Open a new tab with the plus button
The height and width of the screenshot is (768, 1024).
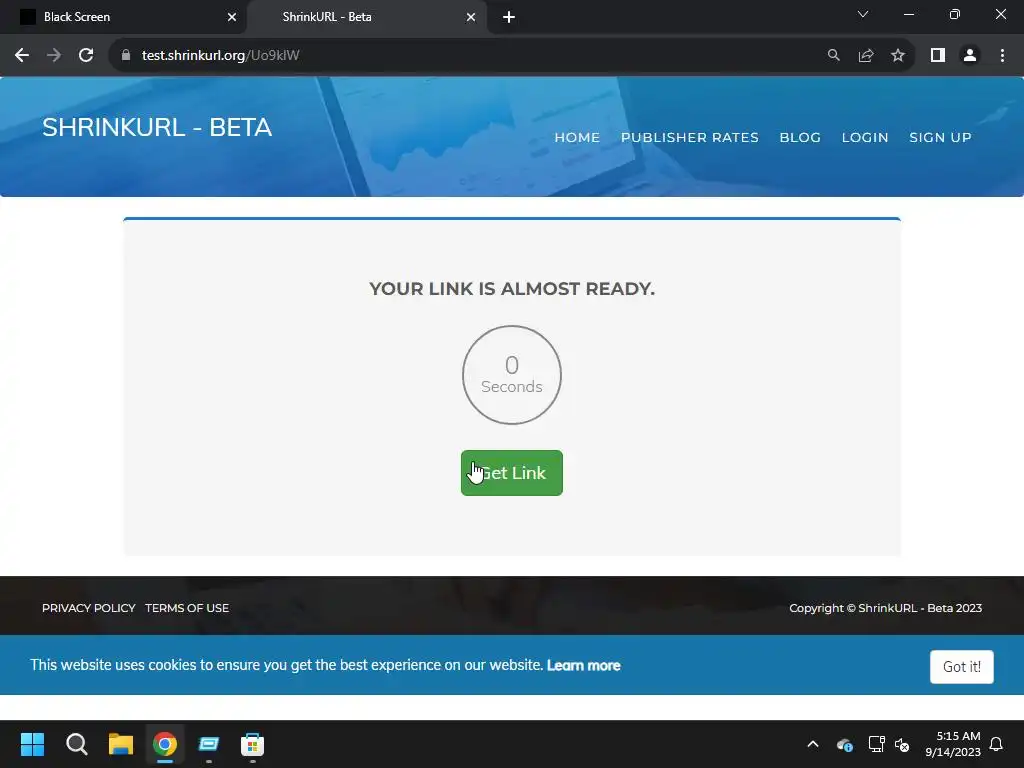click(509, 17)
